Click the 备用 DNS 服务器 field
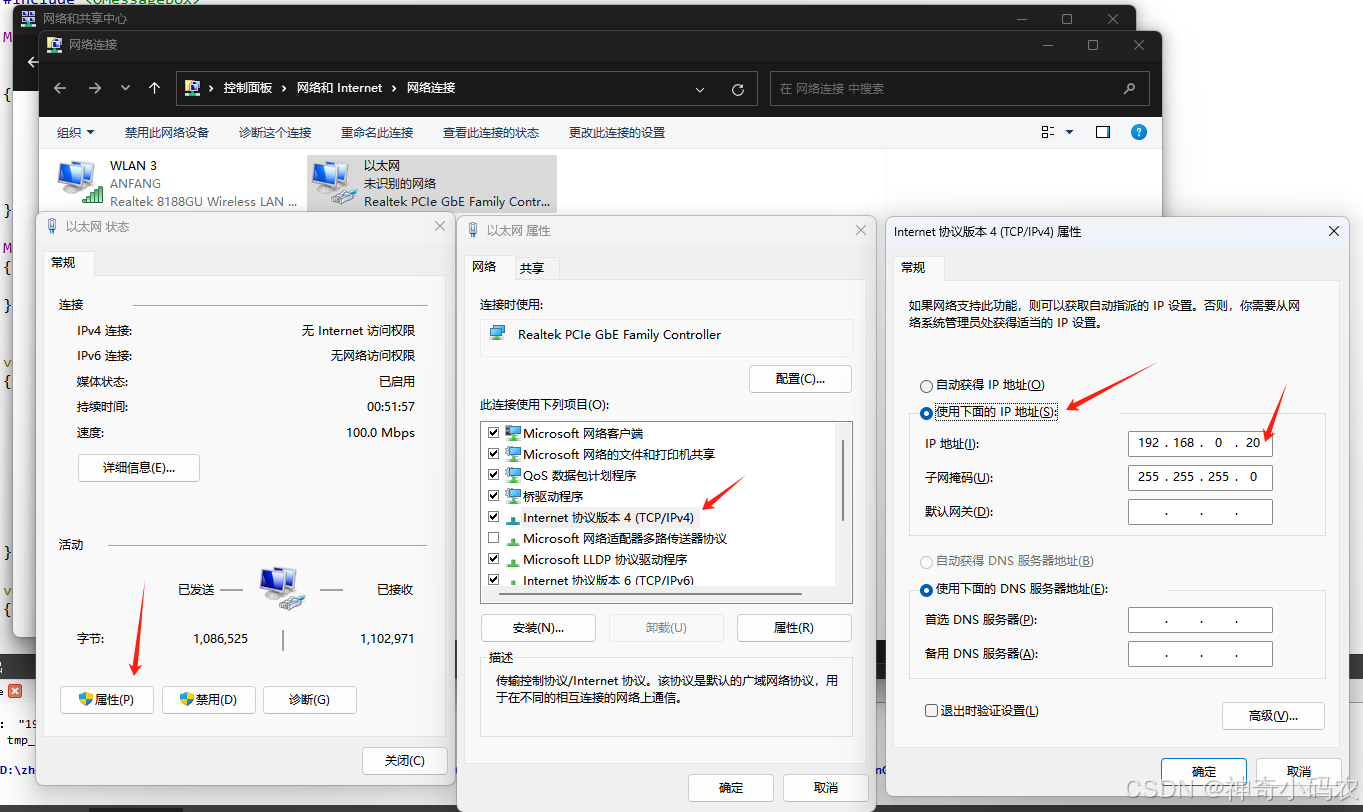Screen dimensions: 1363x812 tap(1200, 653)
